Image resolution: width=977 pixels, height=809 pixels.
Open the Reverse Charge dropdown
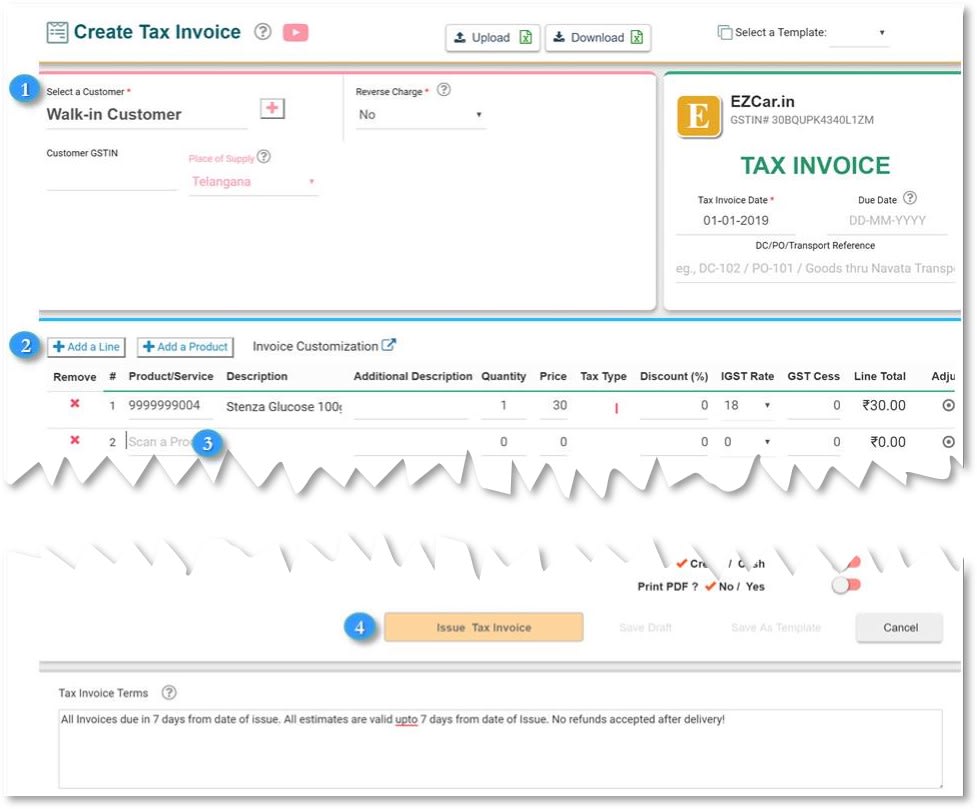tap(478, 115)
